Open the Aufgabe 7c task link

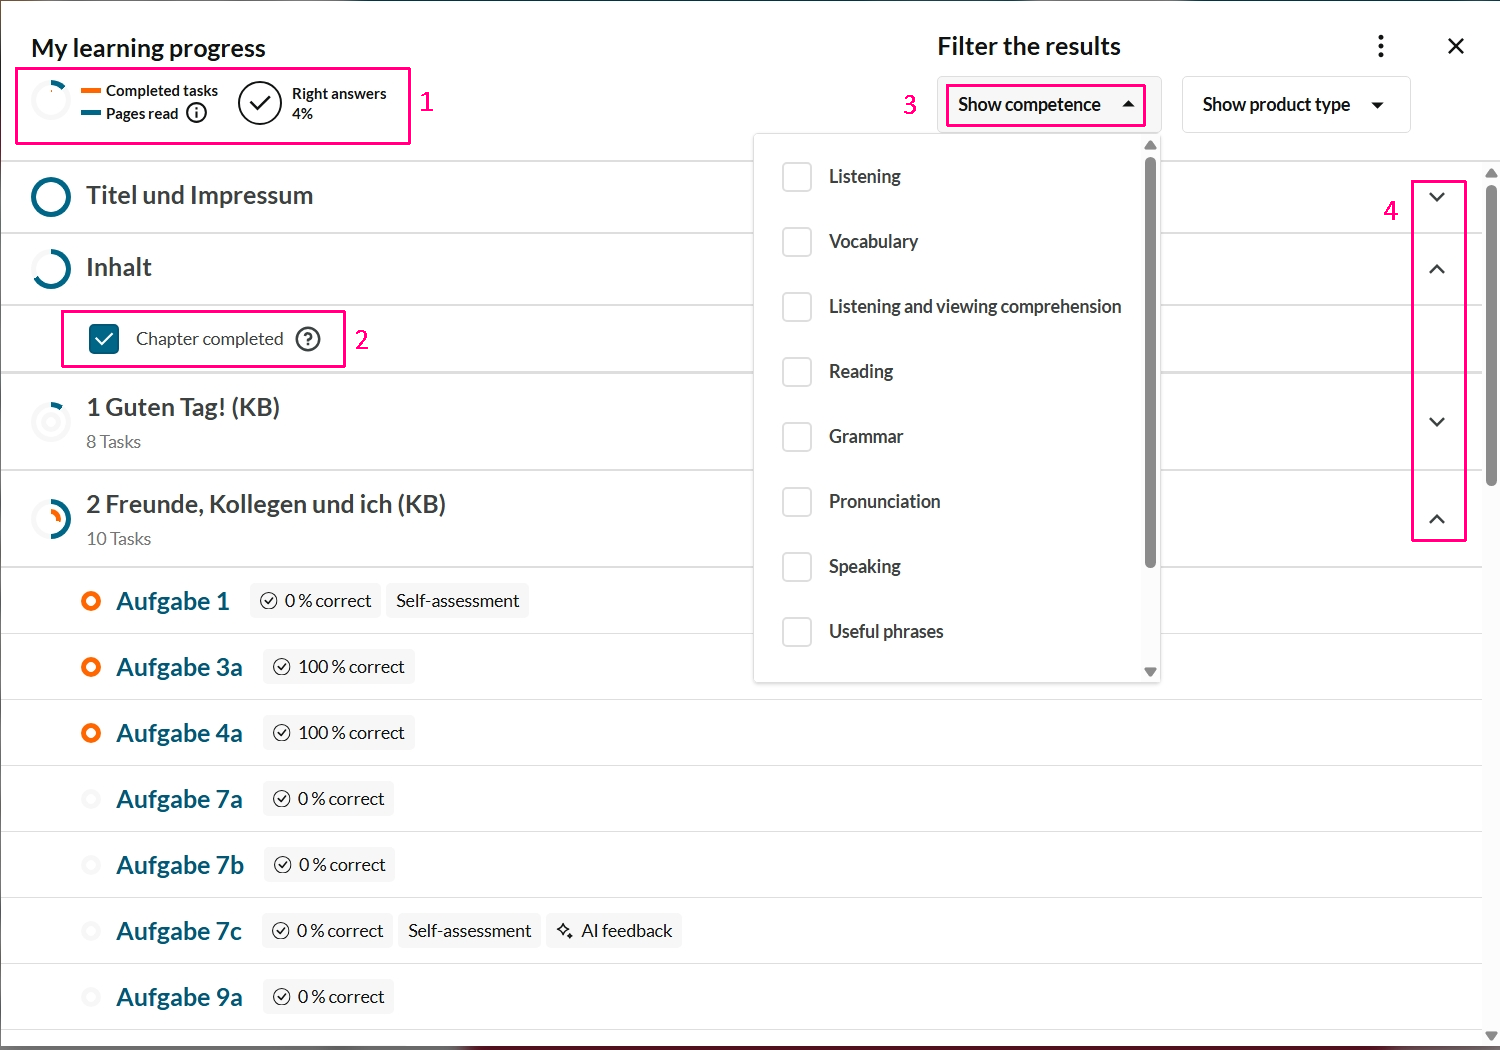(x=179, y=931)
